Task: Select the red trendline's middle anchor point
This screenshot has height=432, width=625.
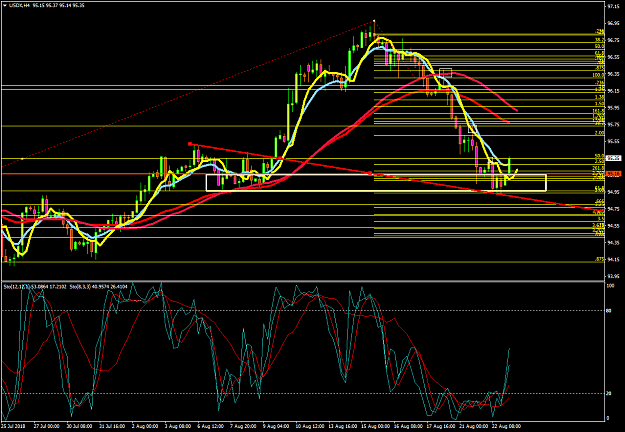Action: coord(370,173)
